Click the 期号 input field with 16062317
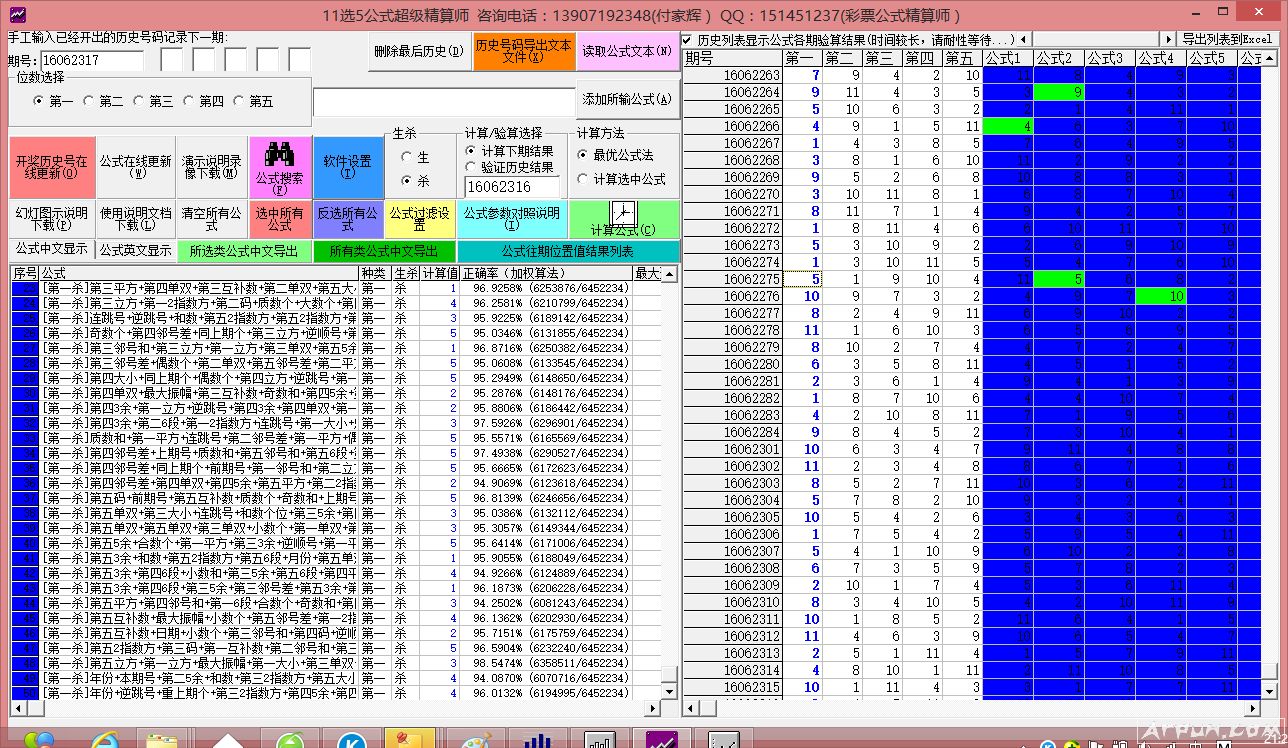The height and width of the screenshot is (748, 1288). (x=92, y=60)
